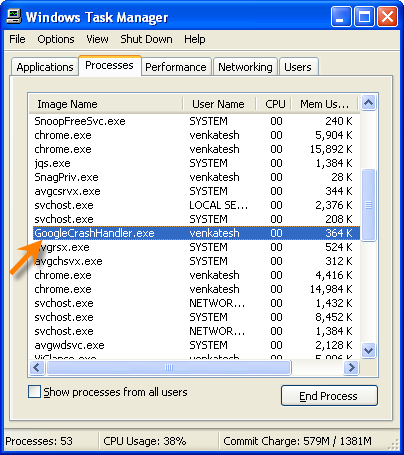Select the avgwdsvc.exe process row
The image size is (404, 455).
pos(194,345)
